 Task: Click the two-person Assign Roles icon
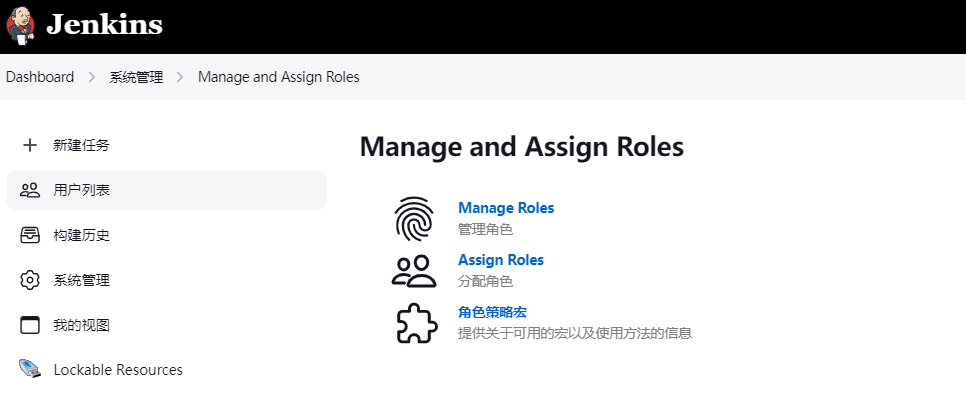414,271
